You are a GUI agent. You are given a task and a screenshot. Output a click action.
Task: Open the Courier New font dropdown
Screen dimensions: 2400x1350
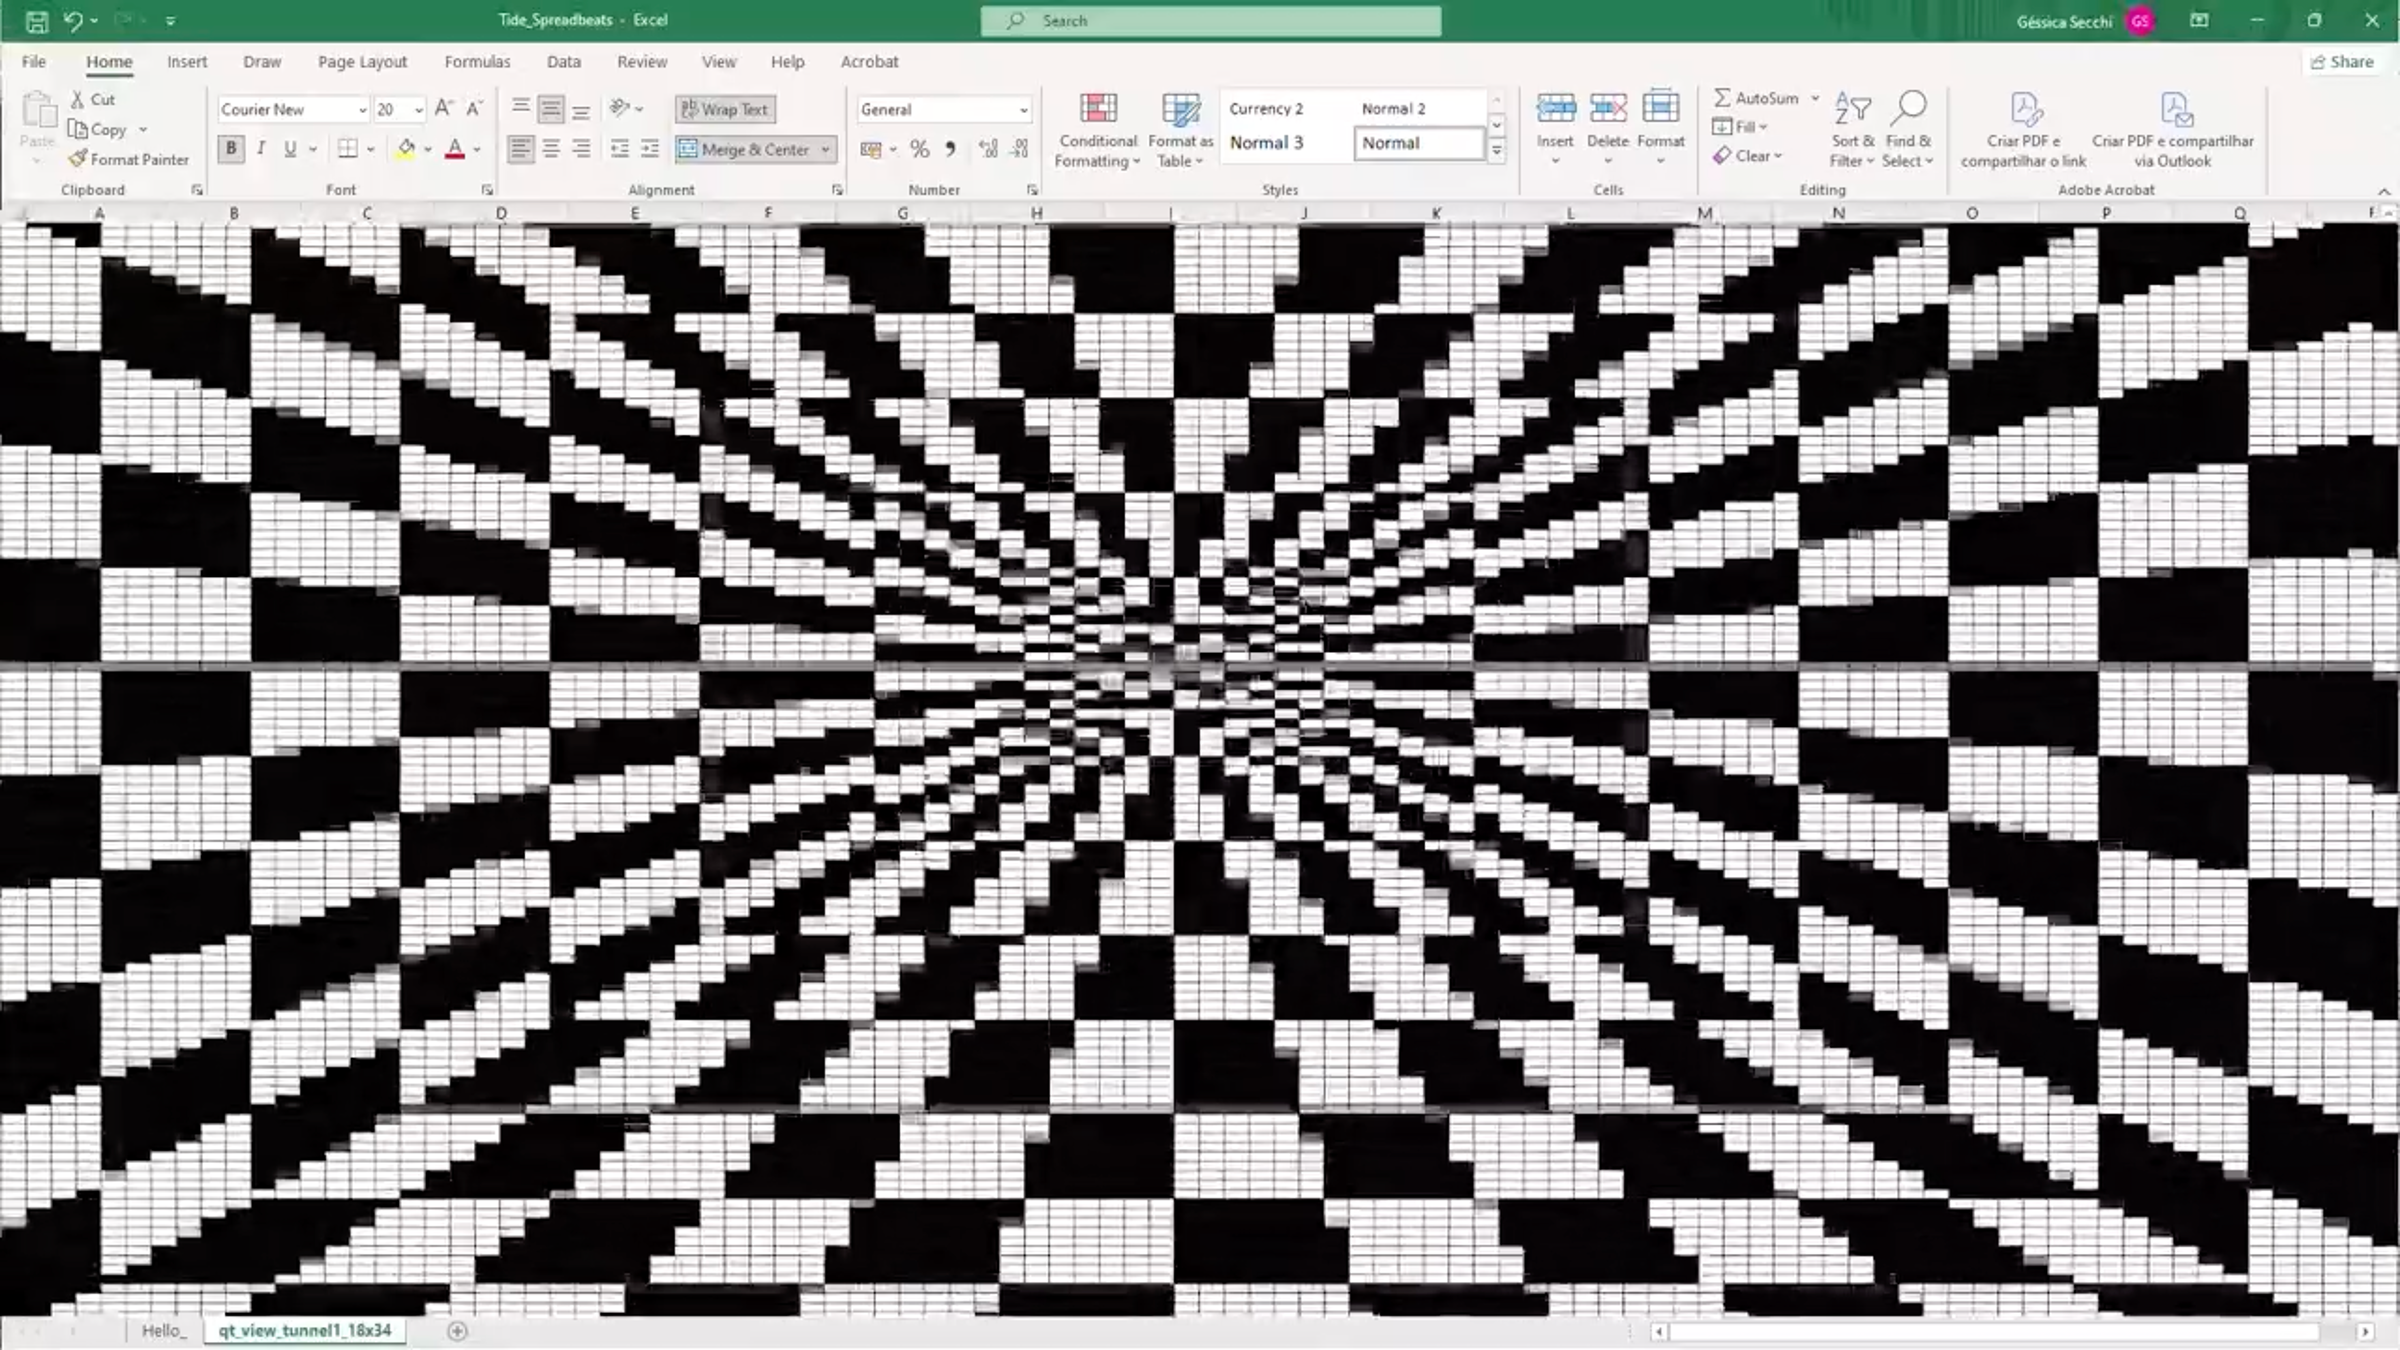[362, 110]
